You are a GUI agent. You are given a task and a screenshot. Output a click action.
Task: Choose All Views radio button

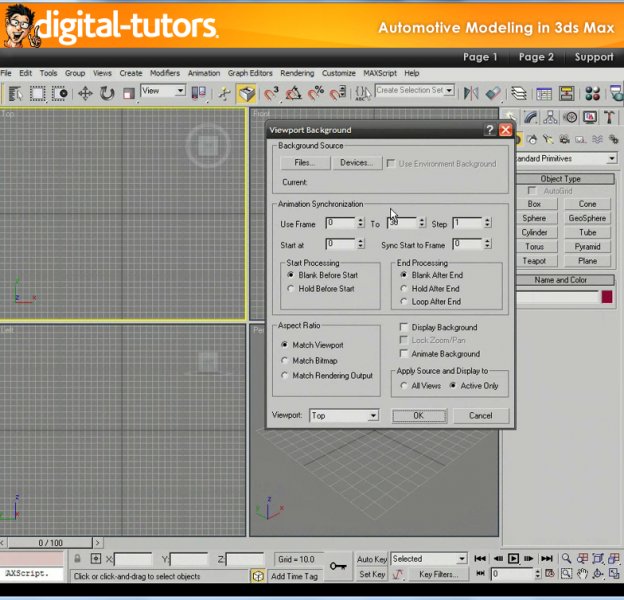tap(404, 386)
